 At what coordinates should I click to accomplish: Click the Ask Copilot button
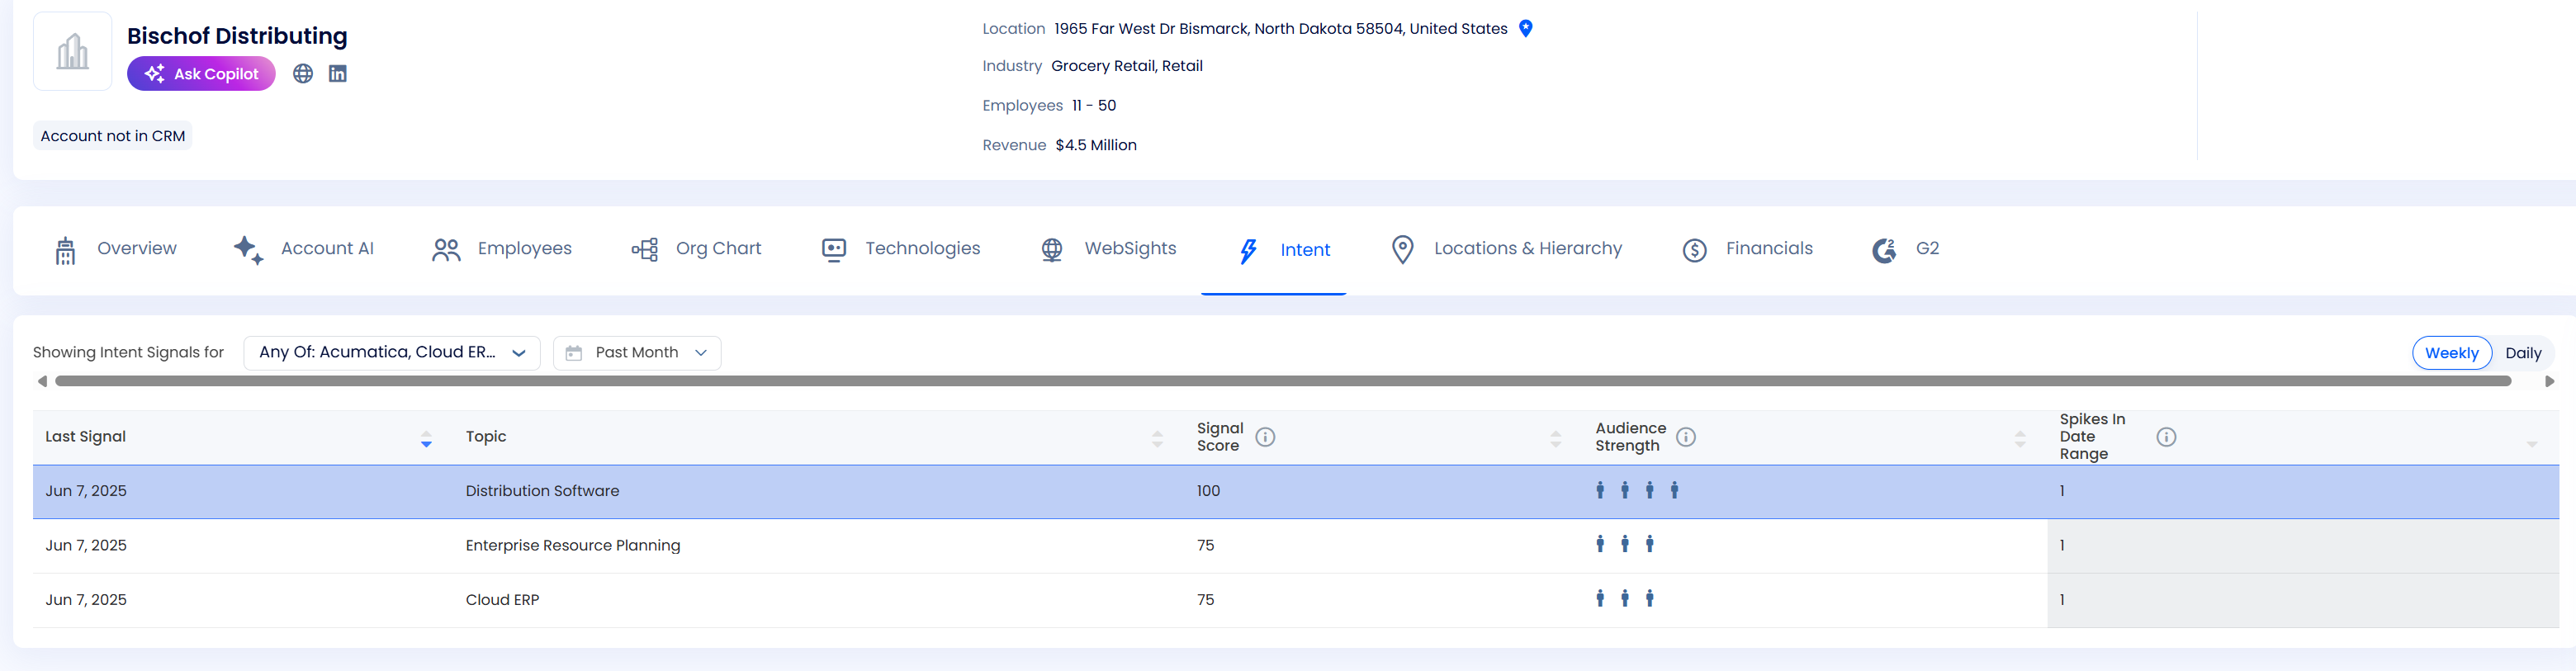point(201,74)
